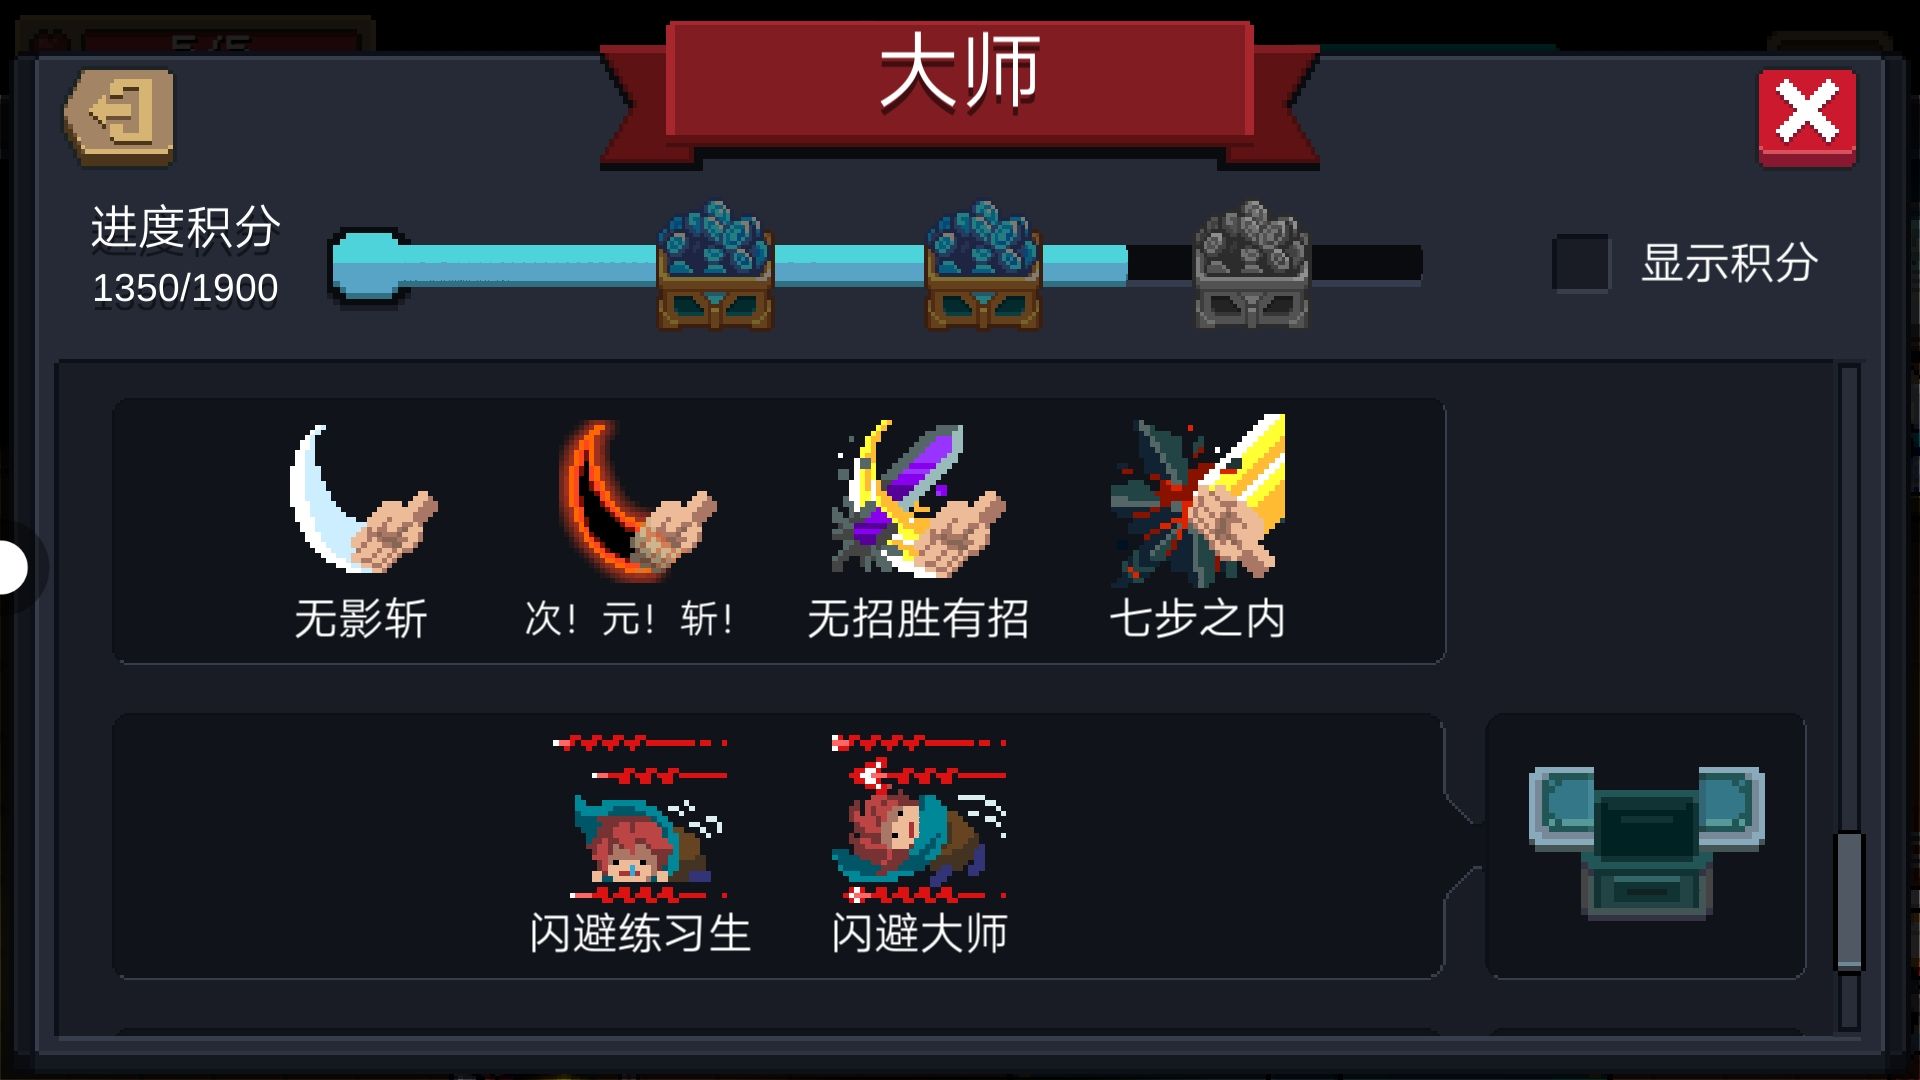Viewport: 1920px width, 1080px height.
Task: Open the 七步之内 achievement icon
Action: pos(1197,499)
